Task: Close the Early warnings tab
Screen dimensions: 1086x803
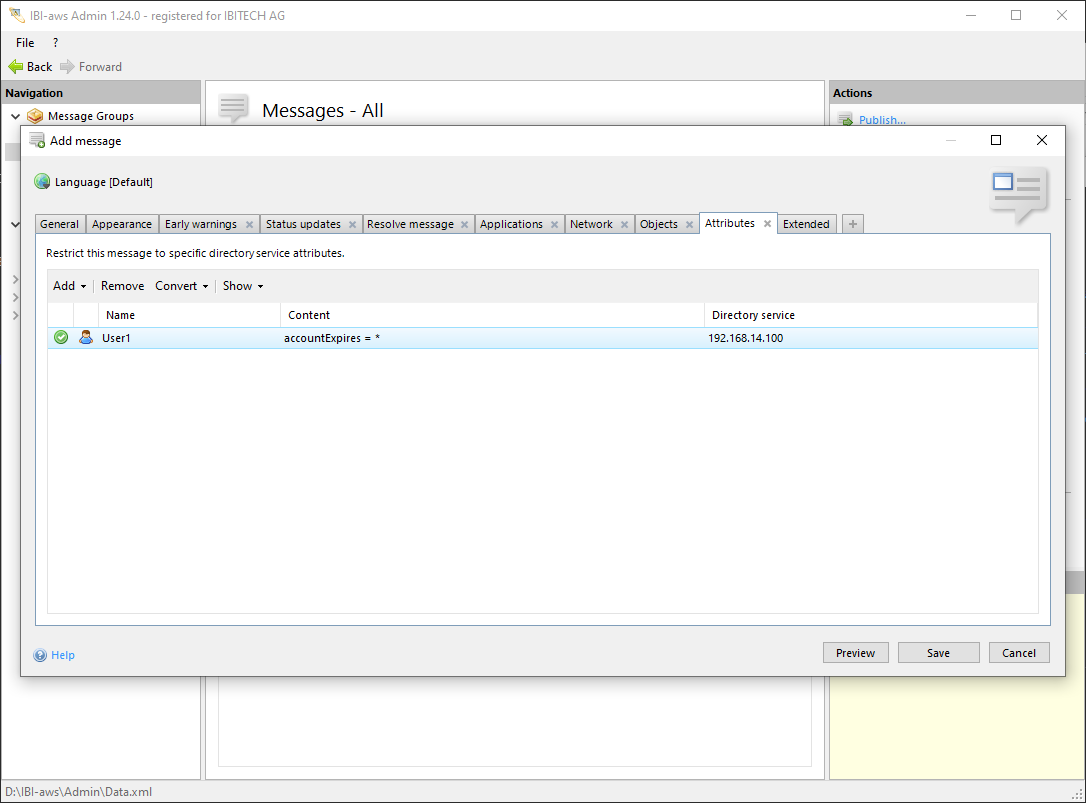Action: tap(249, 225)
